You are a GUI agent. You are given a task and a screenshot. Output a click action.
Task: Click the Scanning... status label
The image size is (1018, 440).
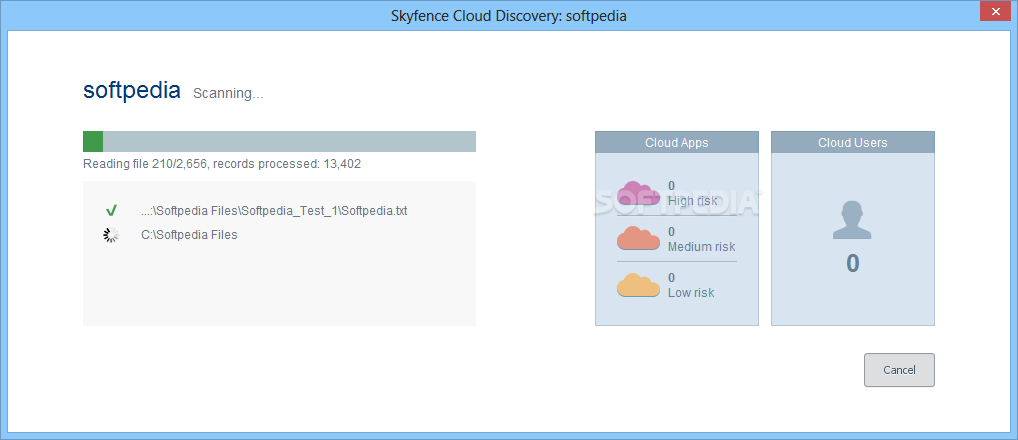tap(229, 93)
